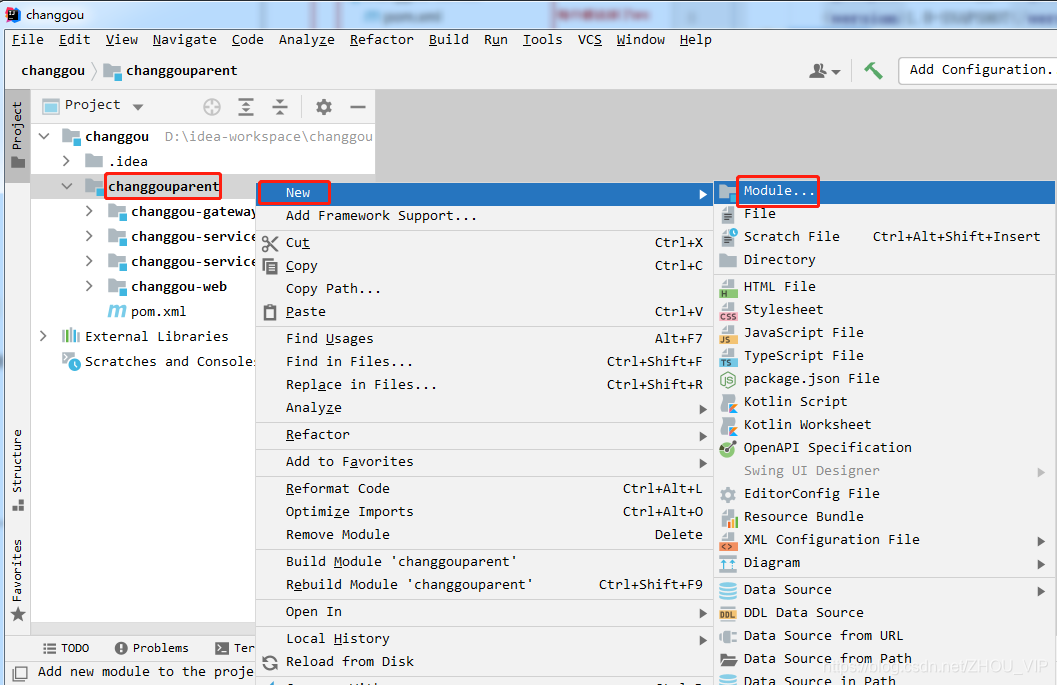Click the Copy icon in context menu
Image resolution: width=1057 pixels, height=685 pixels.
270,266
